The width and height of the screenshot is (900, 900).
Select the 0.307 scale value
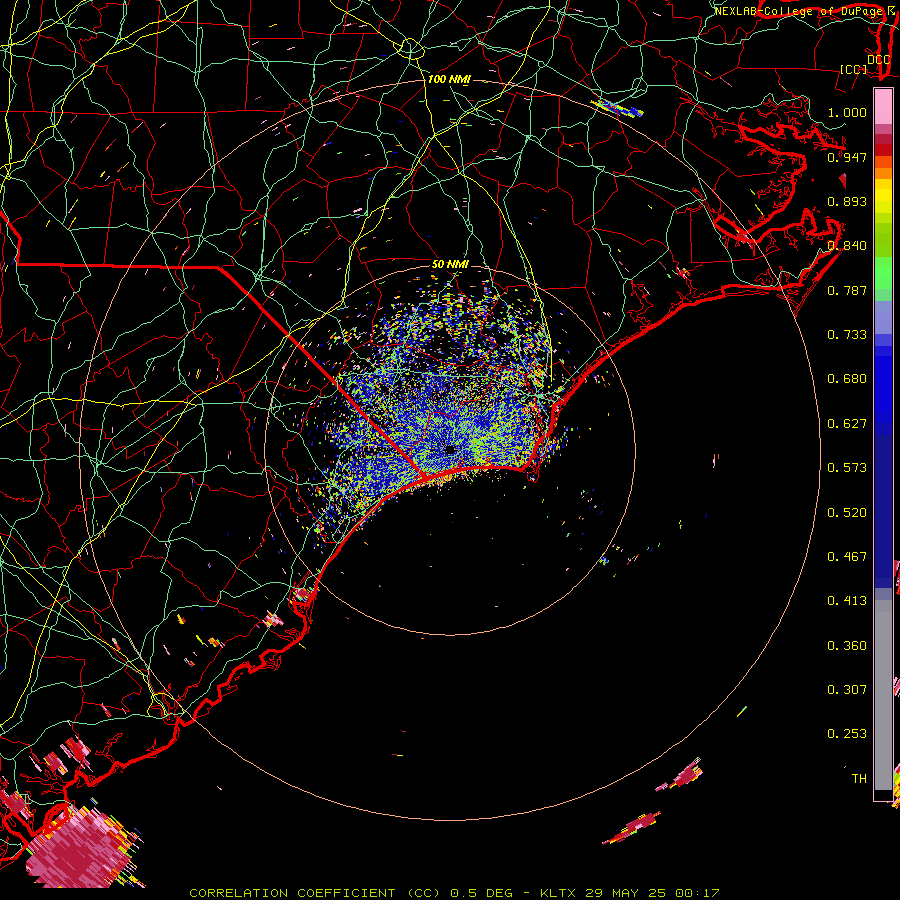pos(847,690)
